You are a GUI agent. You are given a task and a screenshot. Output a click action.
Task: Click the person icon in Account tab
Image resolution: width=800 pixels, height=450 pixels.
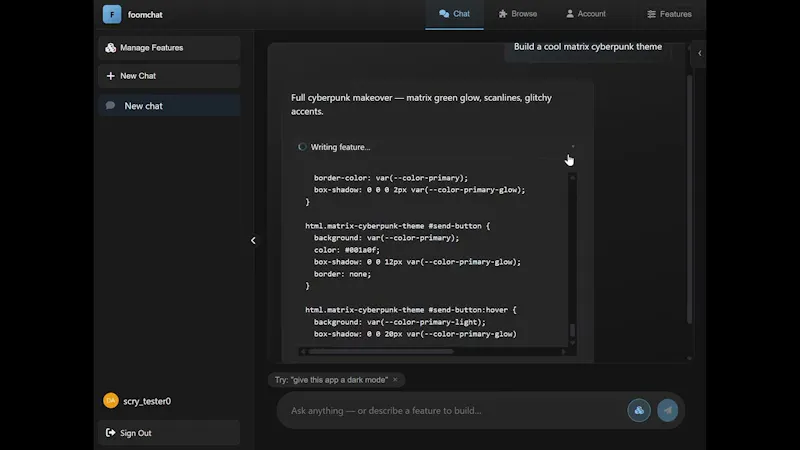tap(570, 14)
